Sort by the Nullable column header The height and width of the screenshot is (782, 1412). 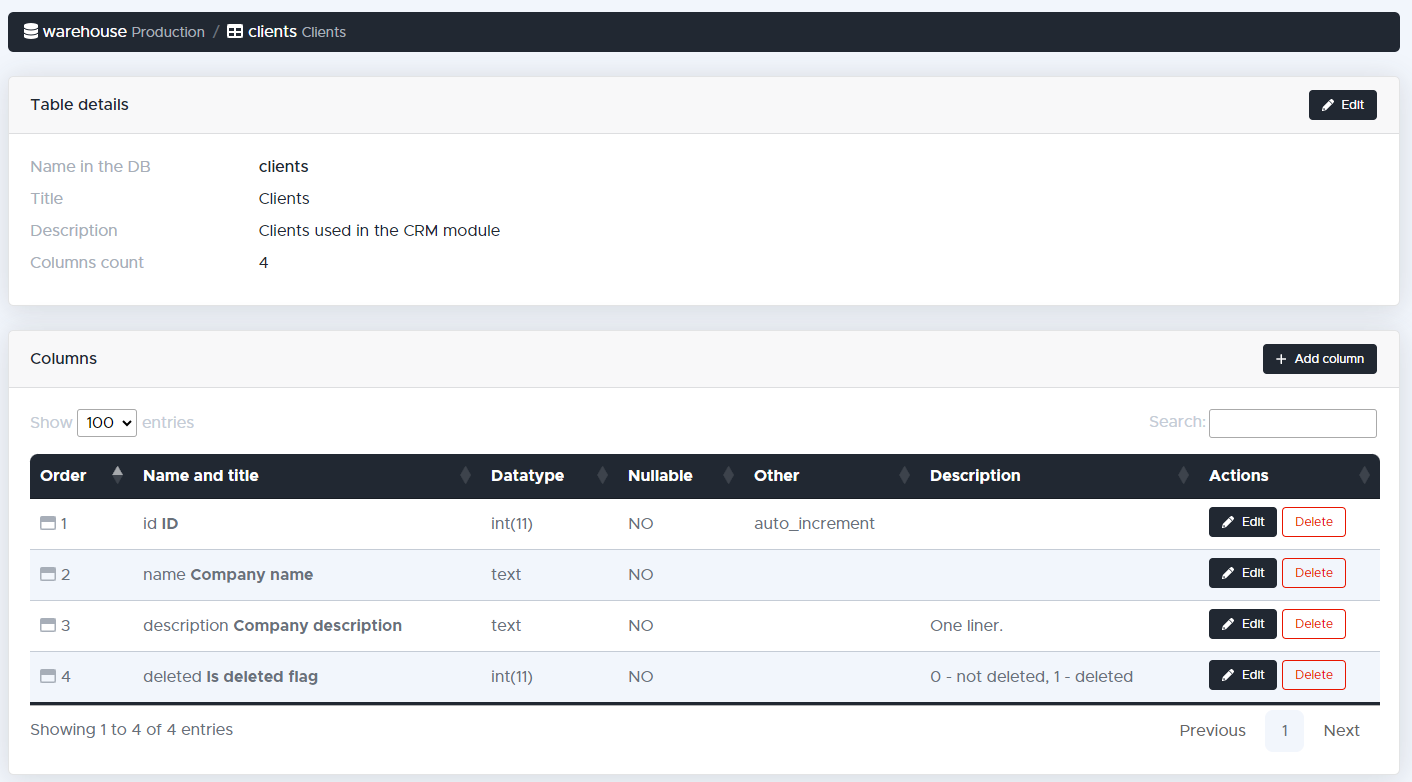coord(660,476)
